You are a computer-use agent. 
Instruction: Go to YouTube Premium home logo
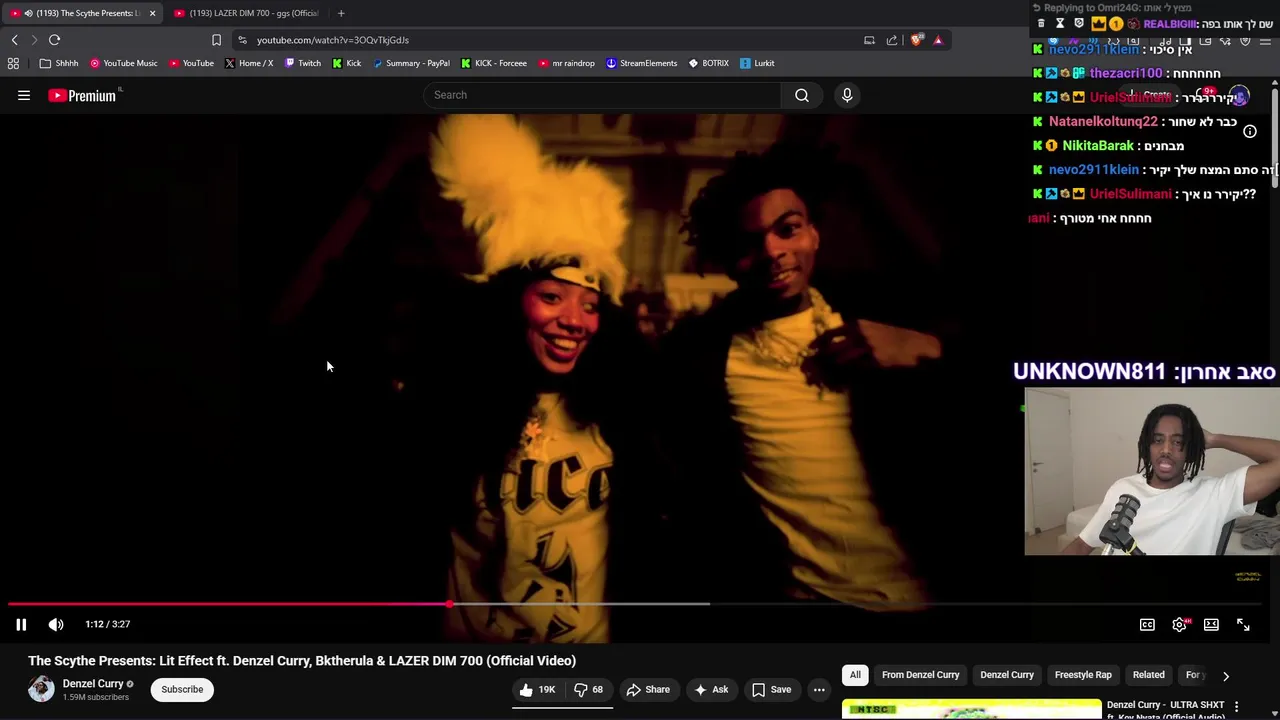point(82,95)
